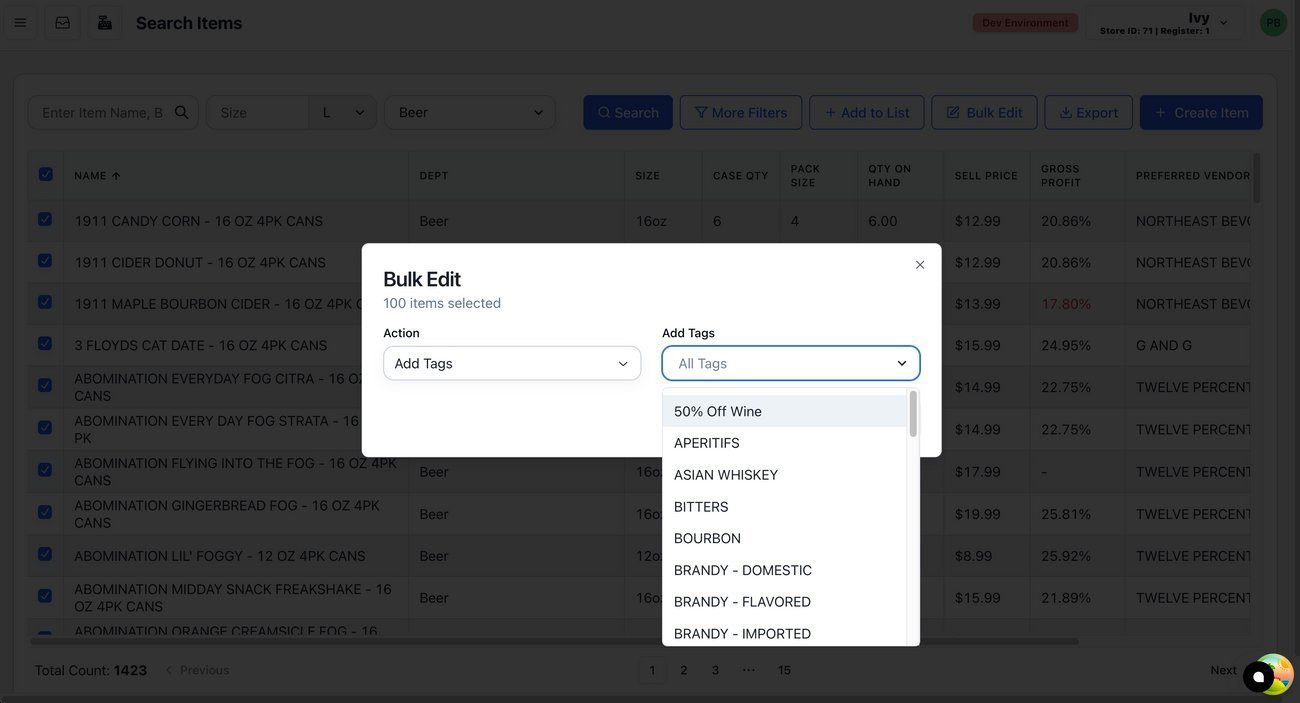Toggle the select-all header checkbox
Viewport: 1300px width, 703px height.
[x=46, y=175]
